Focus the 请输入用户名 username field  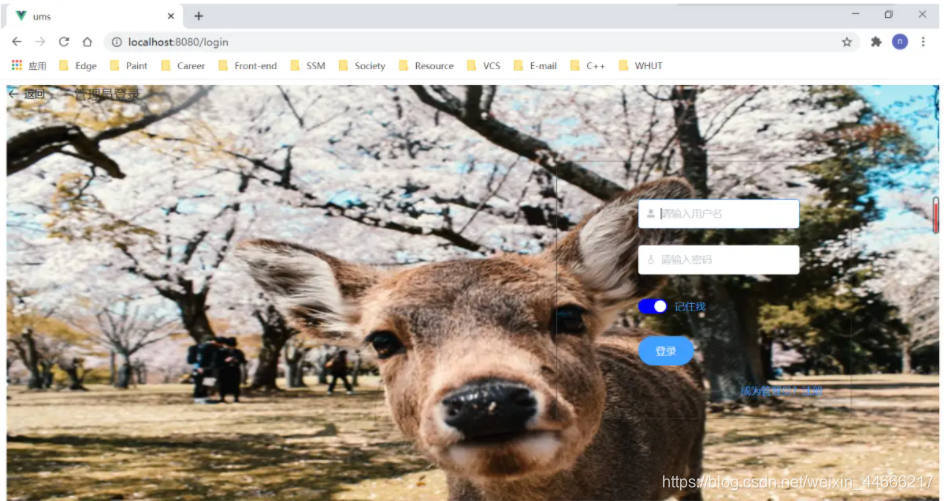(719, 214)
